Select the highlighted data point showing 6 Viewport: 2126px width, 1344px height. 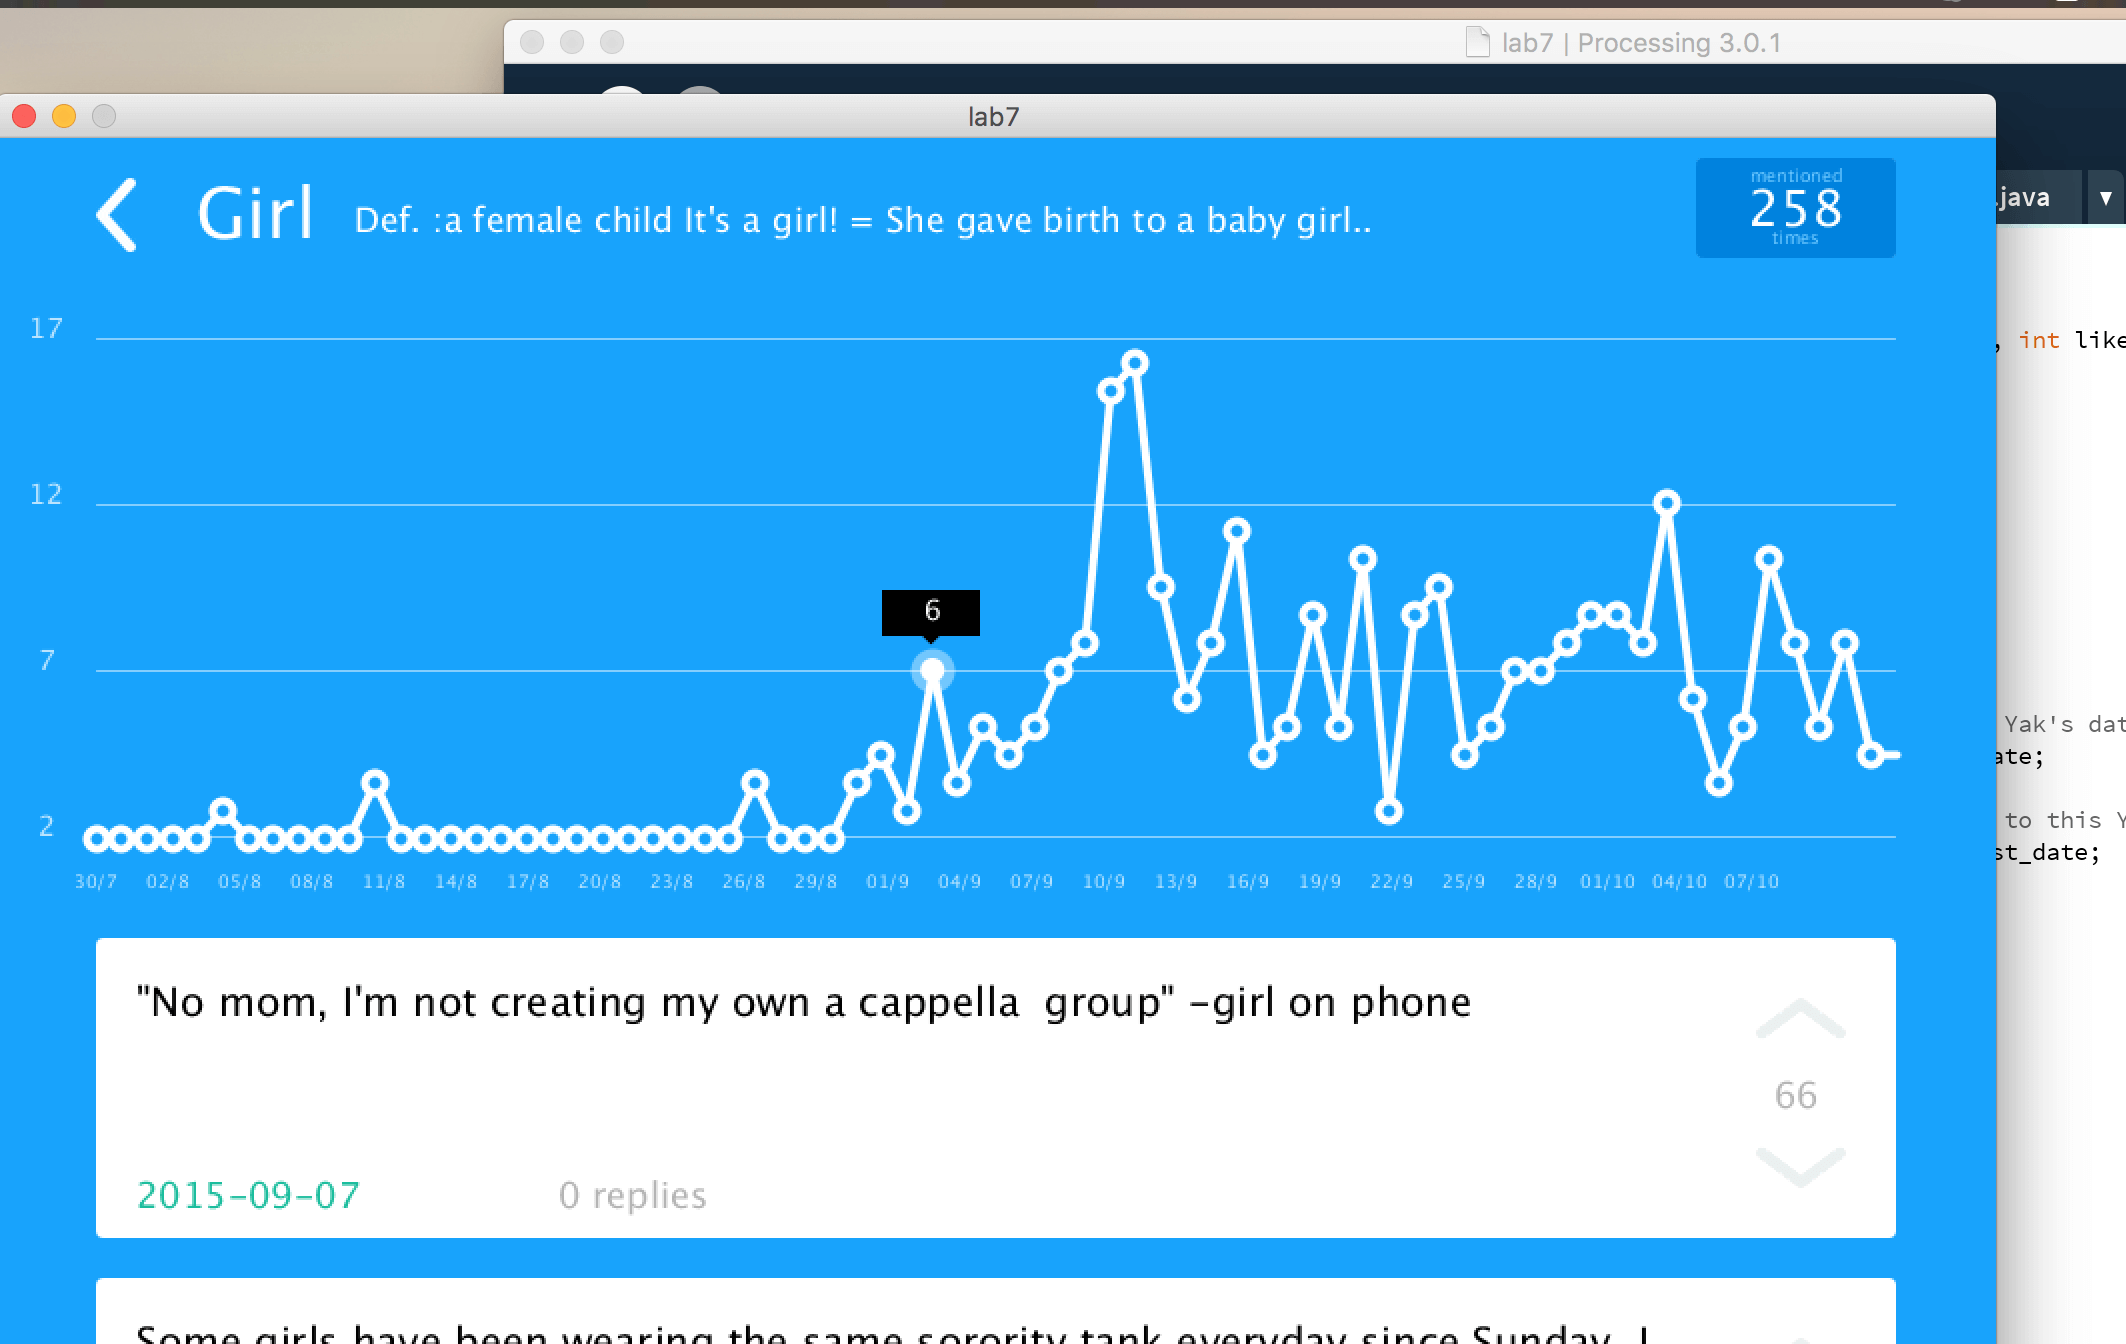coord(932,671)
